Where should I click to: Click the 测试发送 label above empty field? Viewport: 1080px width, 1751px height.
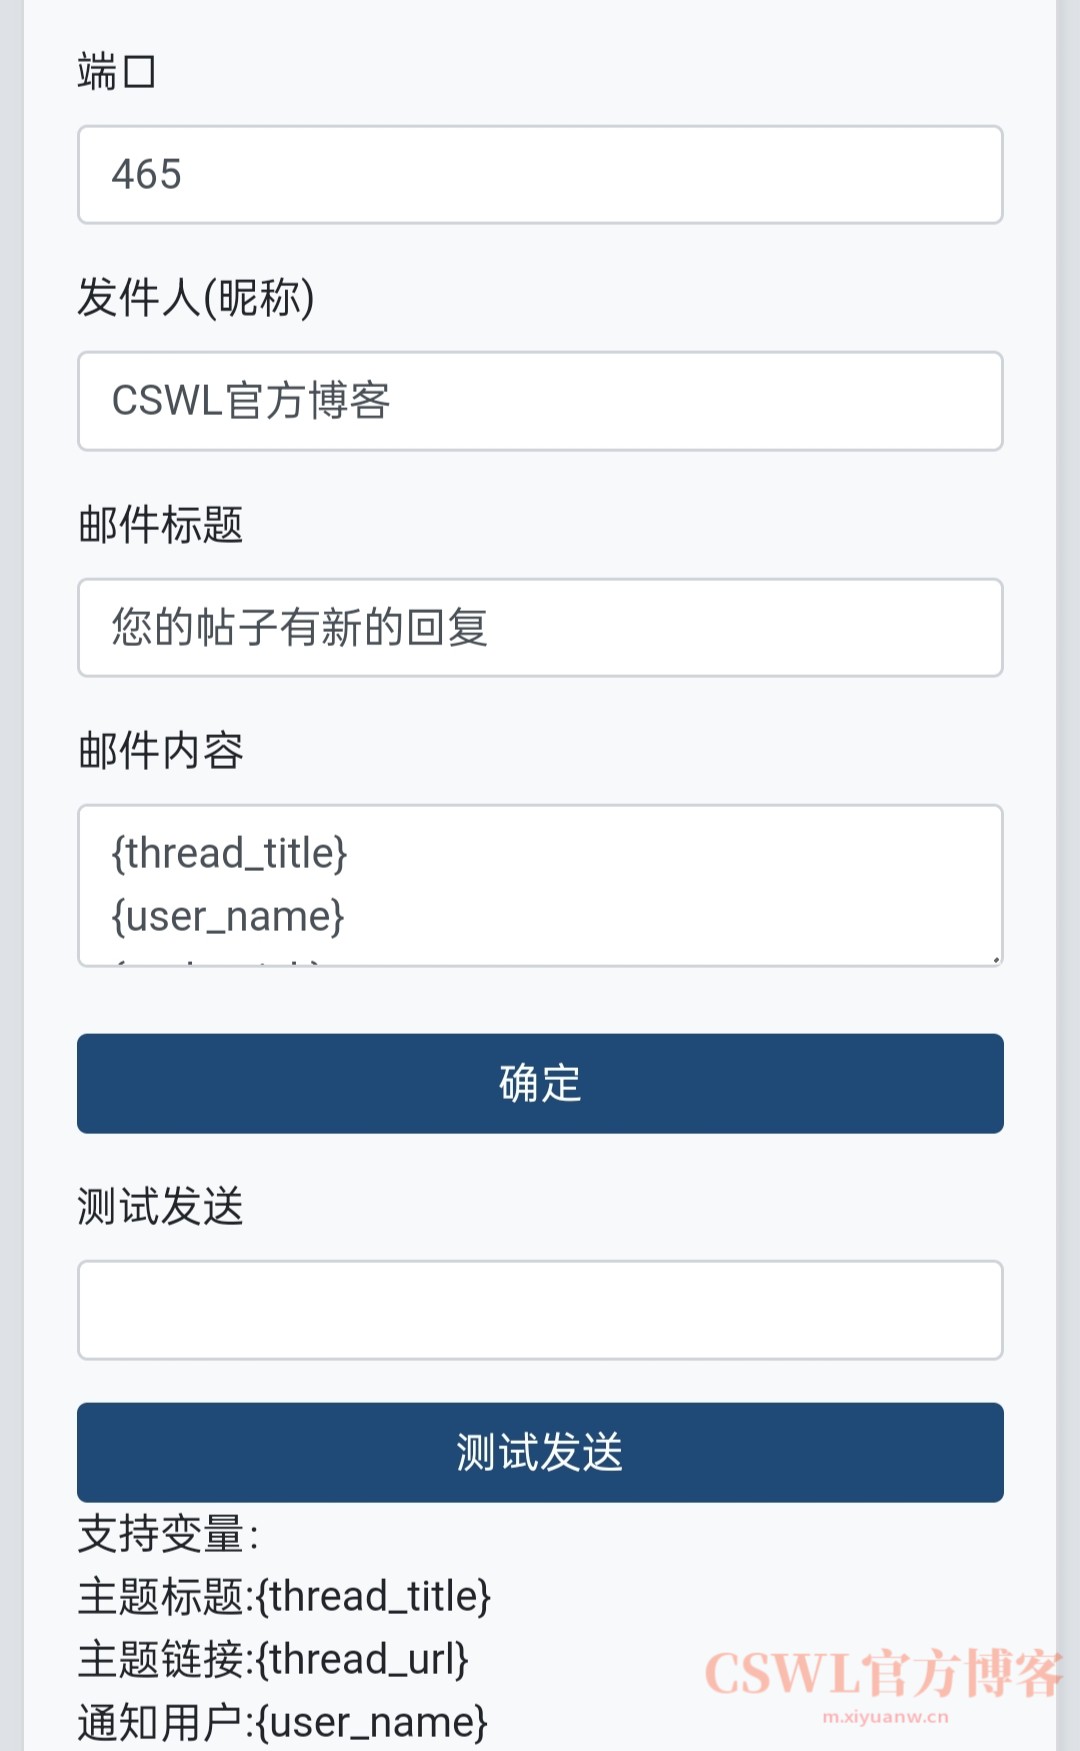tap(161, 1206)
